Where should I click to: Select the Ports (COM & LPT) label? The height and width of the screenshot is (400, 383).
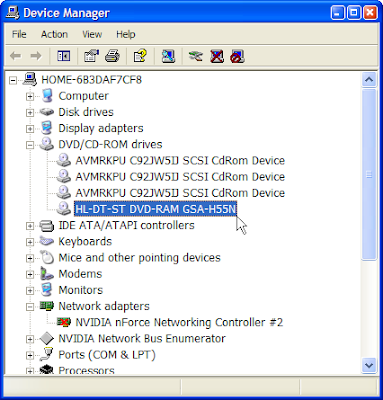107,355
